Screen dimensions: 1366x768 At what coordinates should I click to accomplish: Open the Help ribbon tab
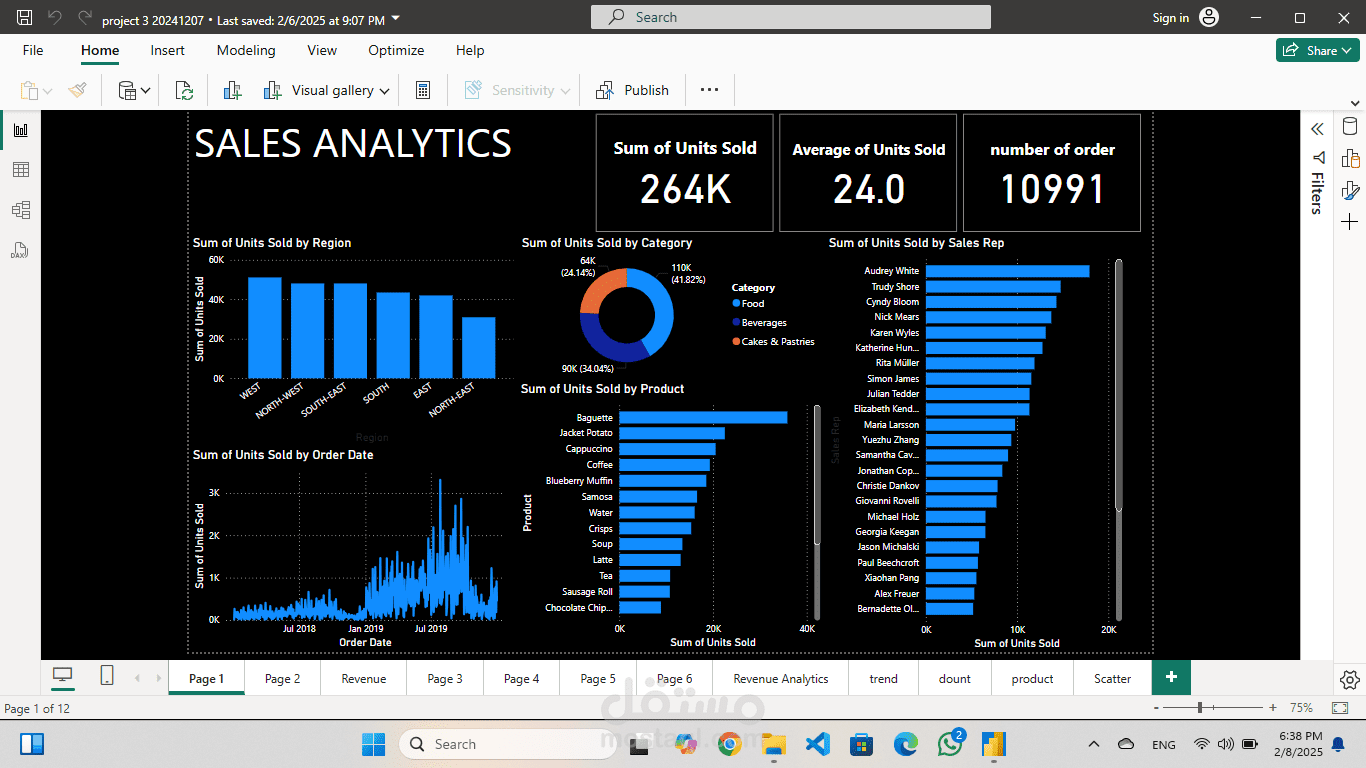click(x=470, y=50)
